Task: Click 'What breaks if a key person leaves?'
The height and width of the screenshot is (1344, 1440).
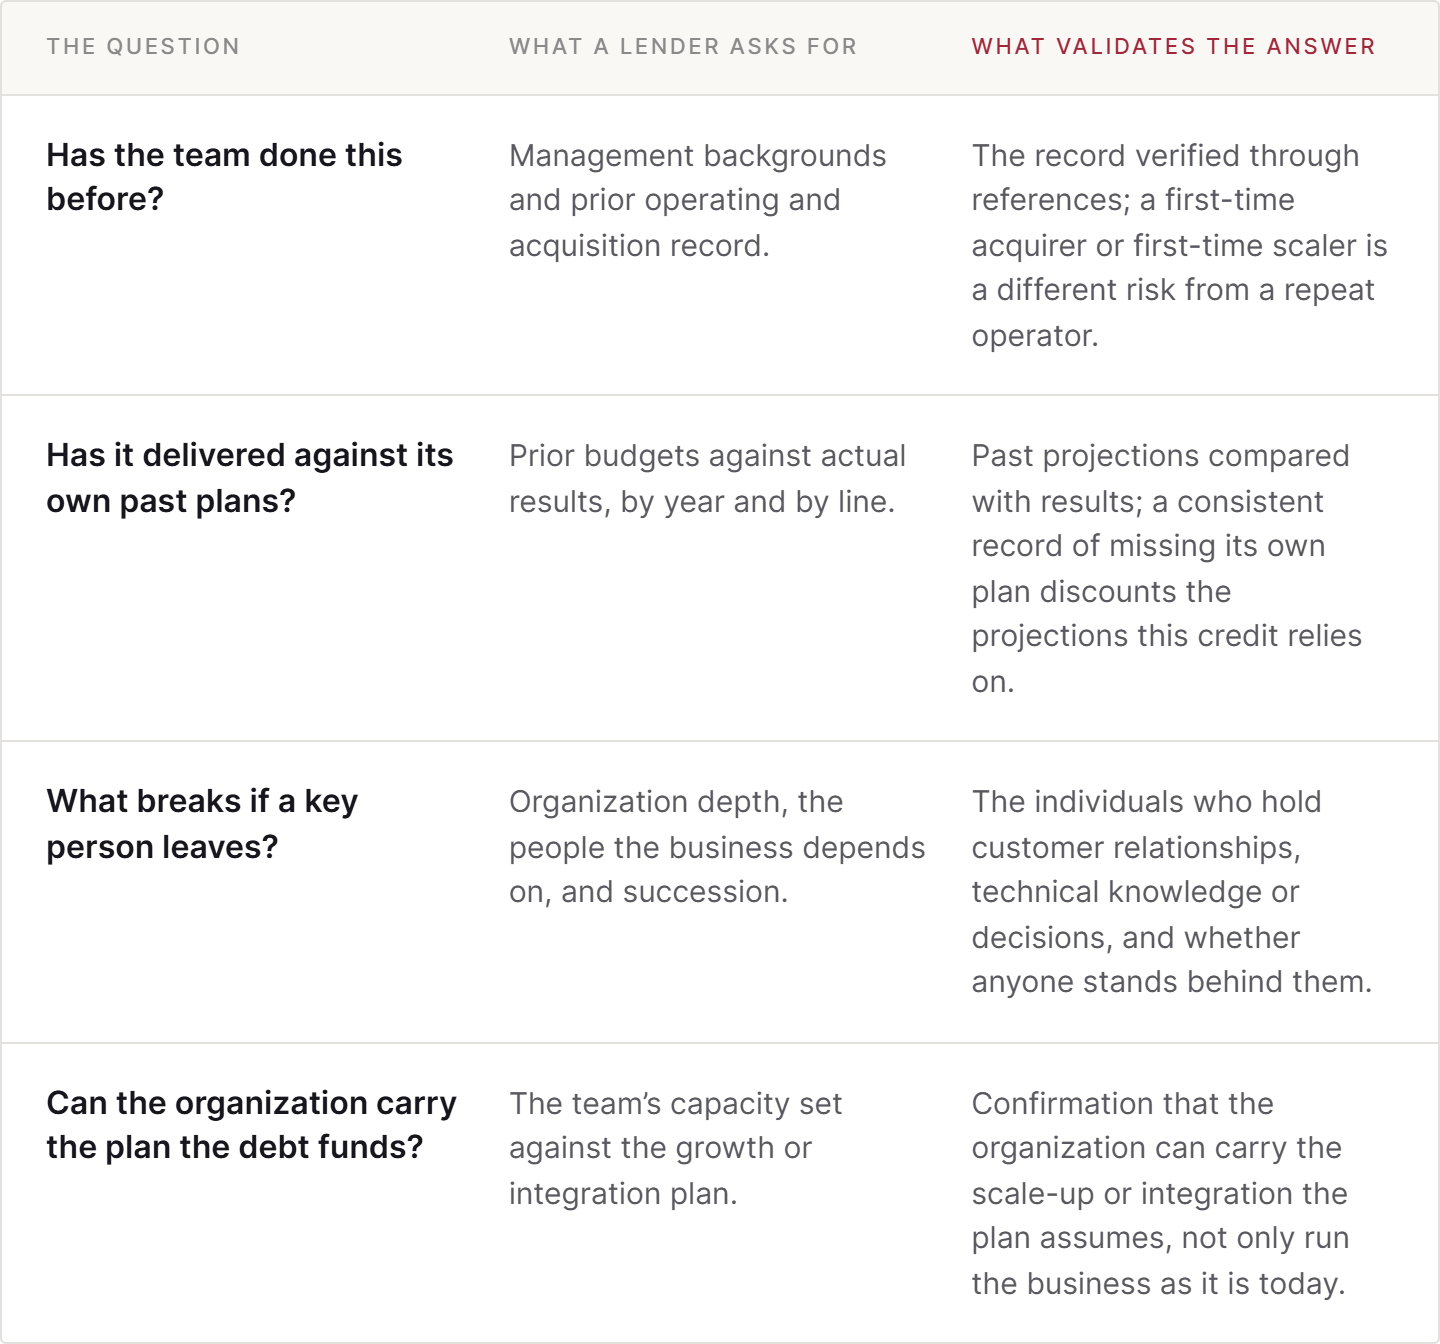Action: pos(202,823)
